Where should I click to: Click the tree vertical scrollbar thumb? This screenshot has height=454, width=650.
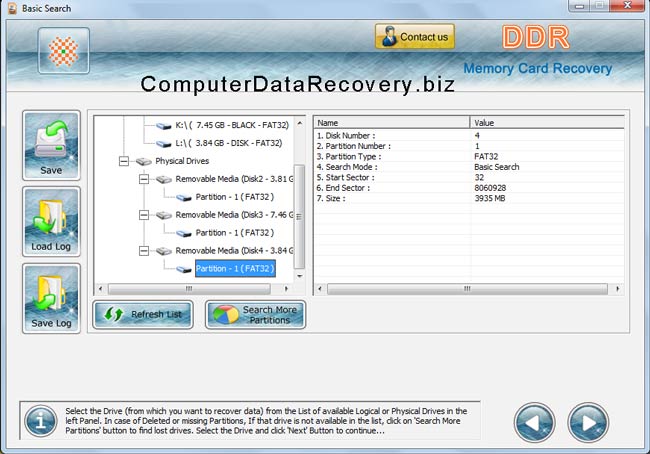(299, 216)
